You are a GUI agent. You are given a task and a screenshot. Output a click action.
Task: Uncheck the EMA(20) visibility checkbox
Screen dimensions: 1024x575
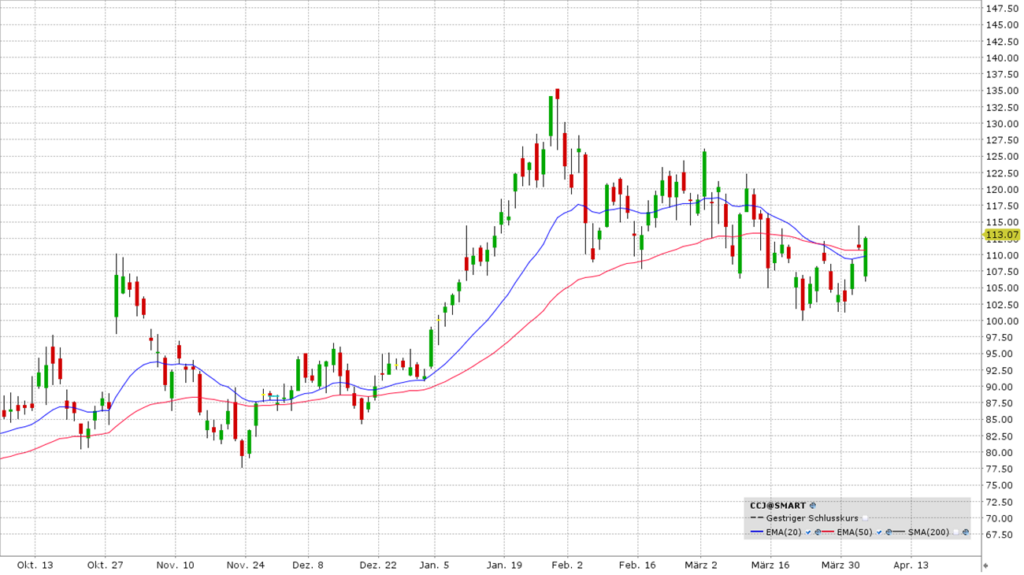(x=808, y=532)
